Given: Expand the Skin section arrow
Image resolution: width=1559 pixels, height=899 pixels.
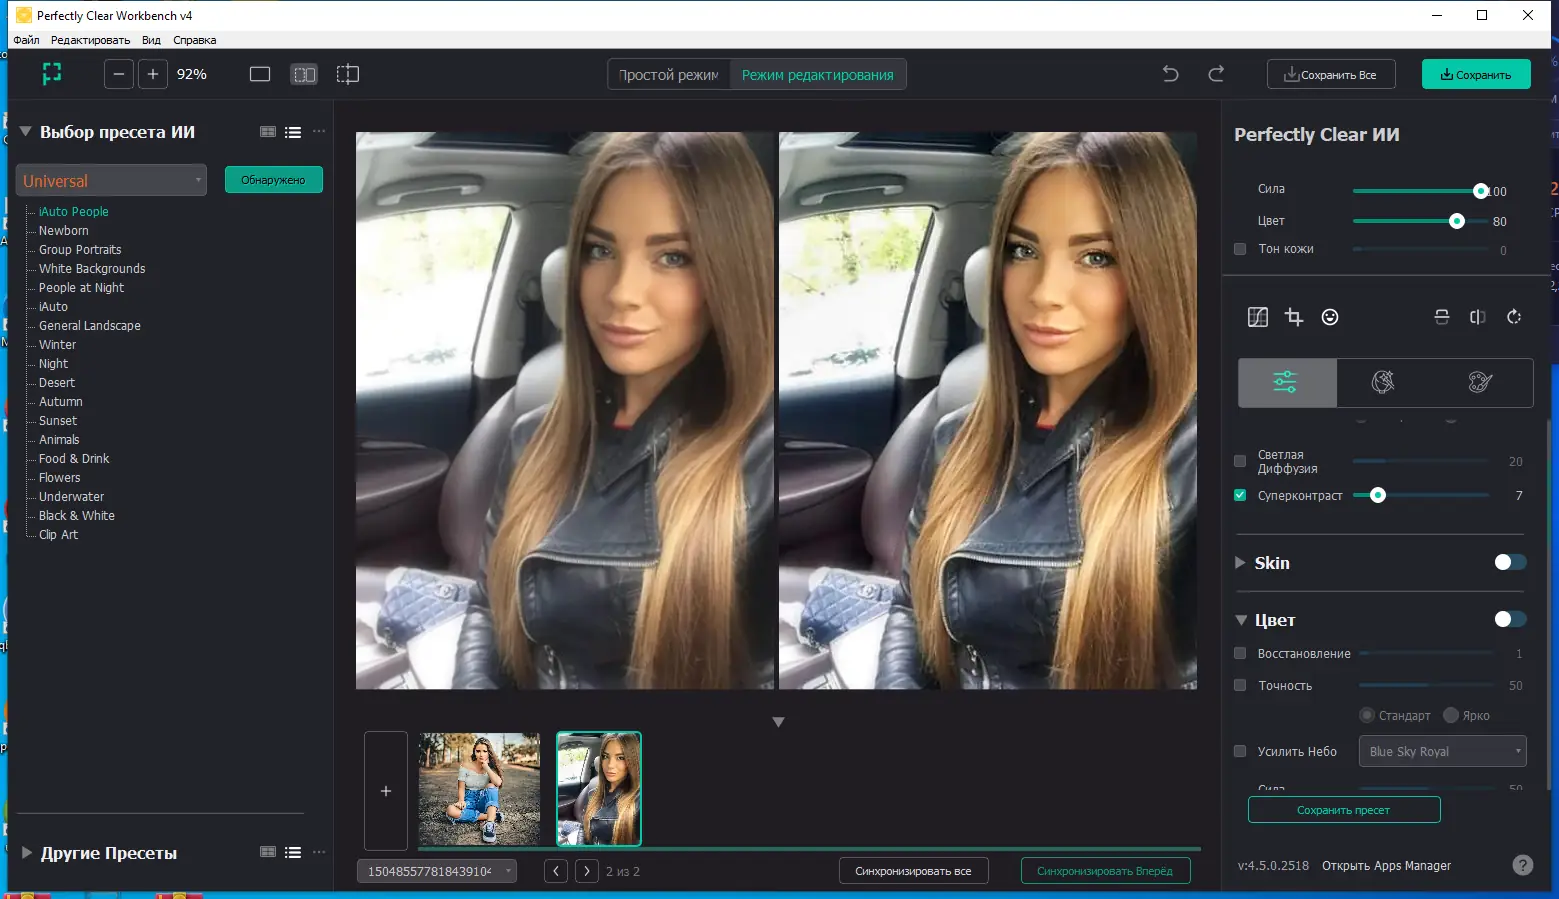Looking at the screenshot, I should [1240, 562].
